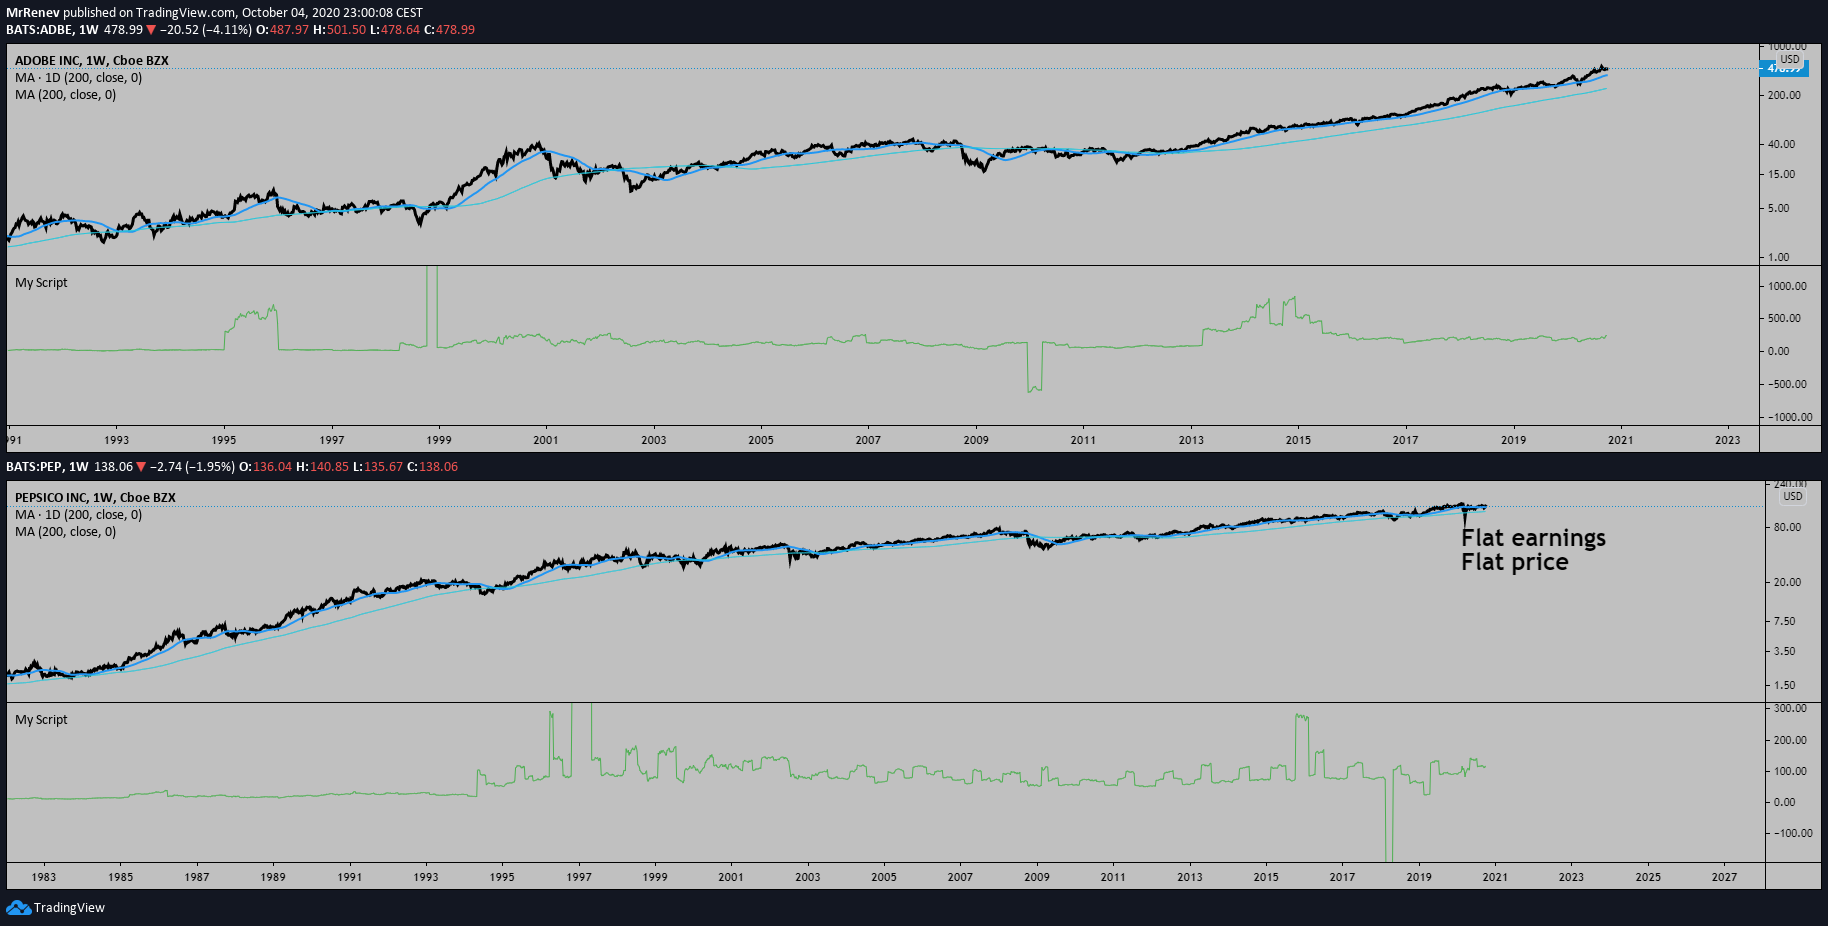Click the USD currency badge on the Adobe price axis
Image resolution: width=1828 pixels, height=926 pixels.
point(1790,59)
